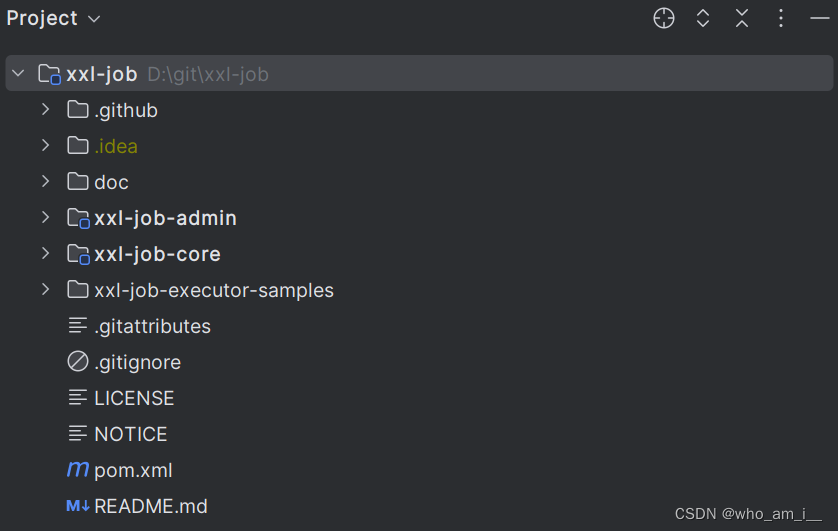Expand the xxl-job-executor-samples folder
Viewport: 838px width, 531px height.
[45, 290]
